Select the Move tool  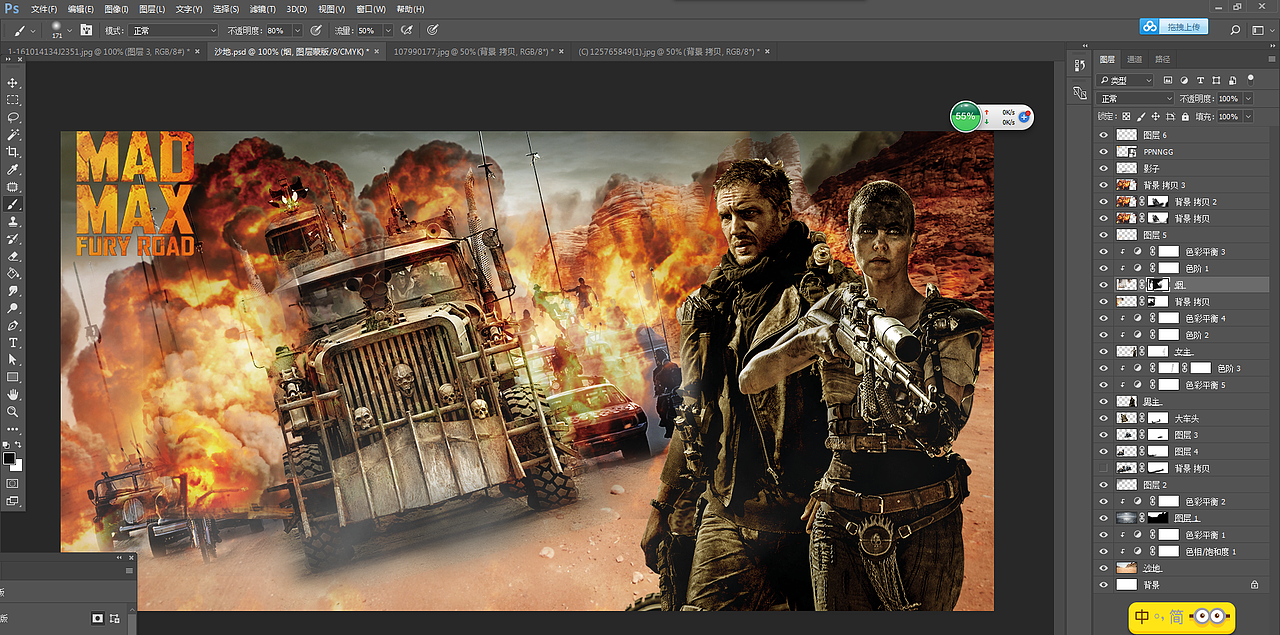[13, 83]
